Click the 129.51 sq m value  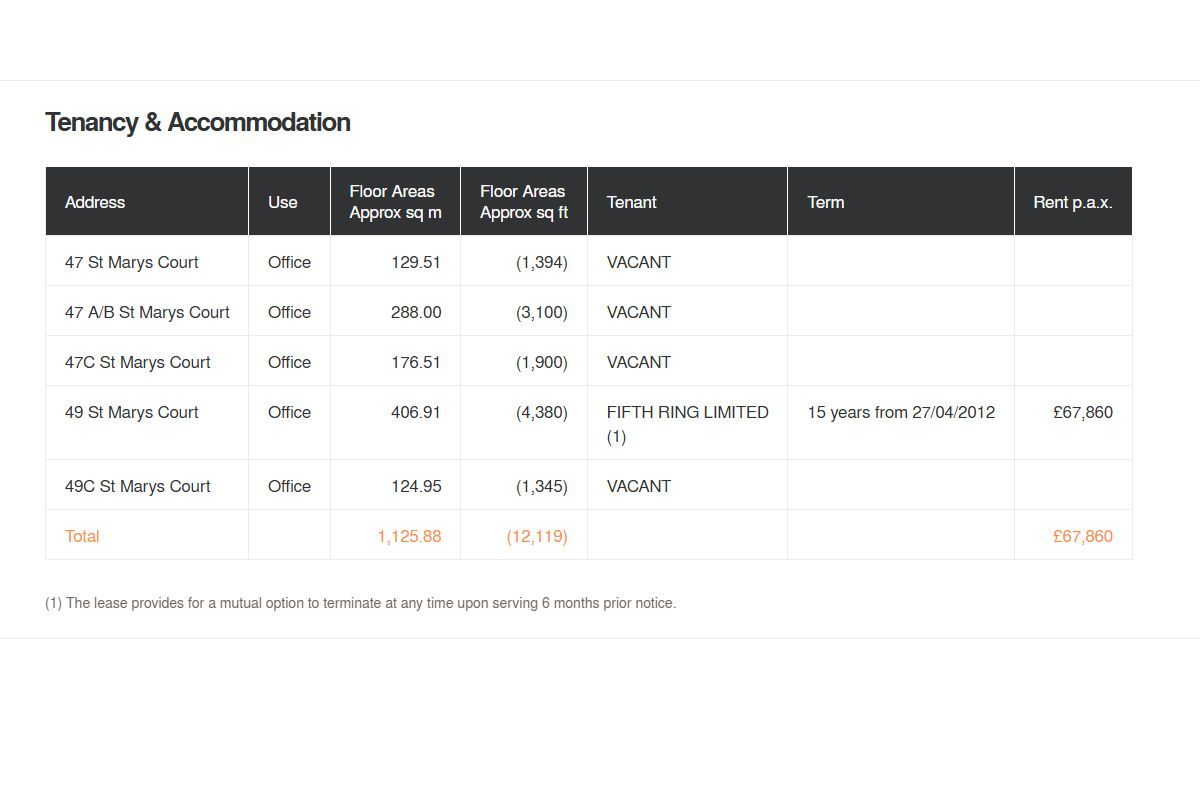416,262
